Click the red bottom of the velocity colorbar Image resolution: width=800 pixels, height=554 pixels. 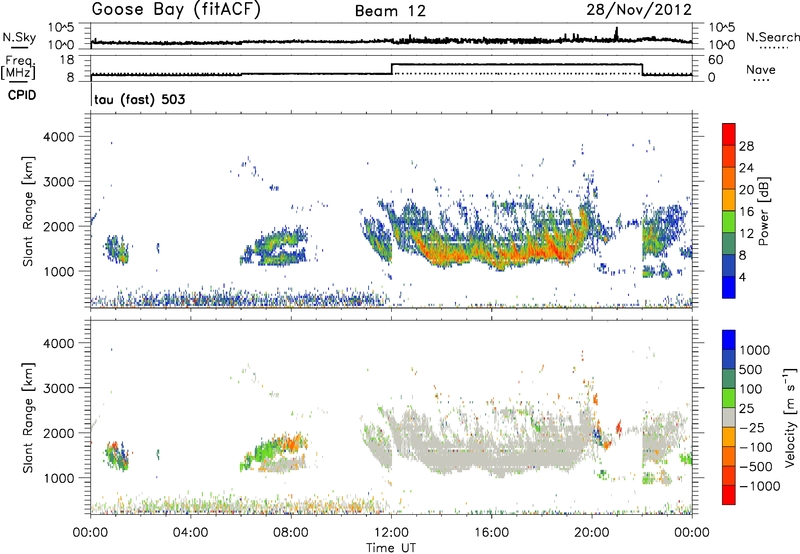tap(729, 495)
